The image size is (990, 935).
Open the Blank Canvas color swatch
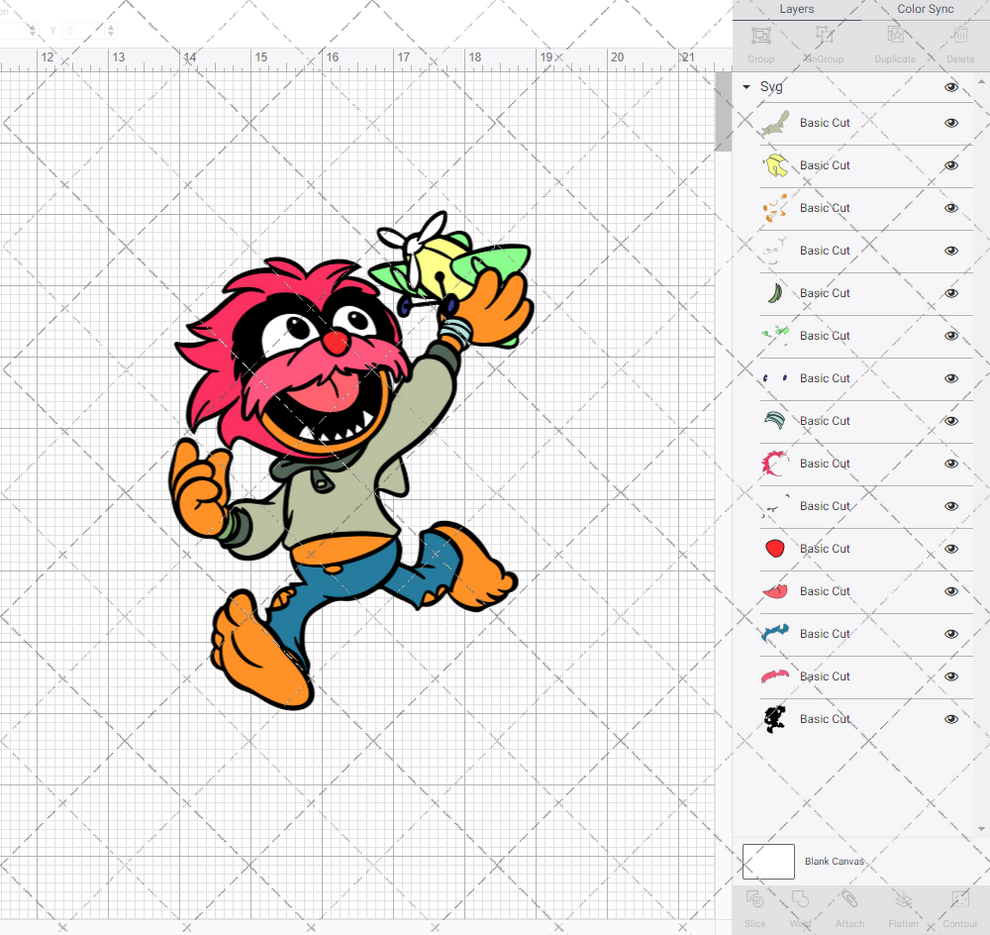(768, 861)
